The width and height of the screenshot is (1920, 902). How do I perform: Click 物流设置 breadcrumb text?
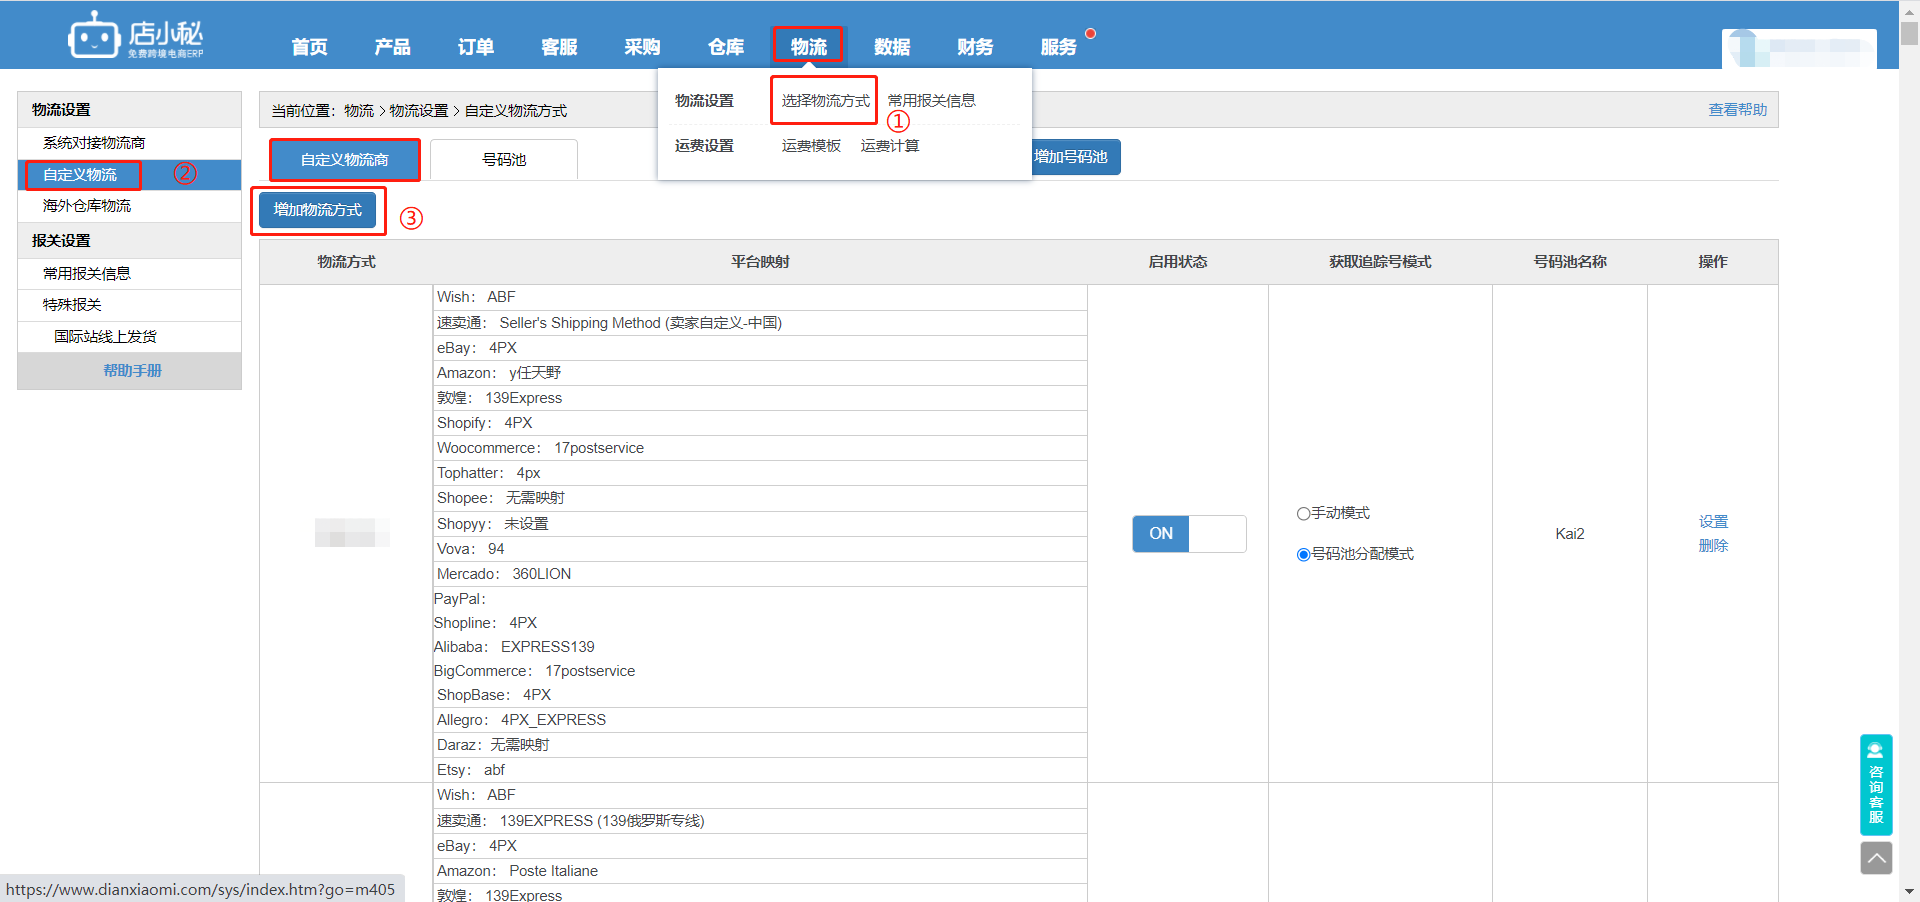(x=419, y=111)
